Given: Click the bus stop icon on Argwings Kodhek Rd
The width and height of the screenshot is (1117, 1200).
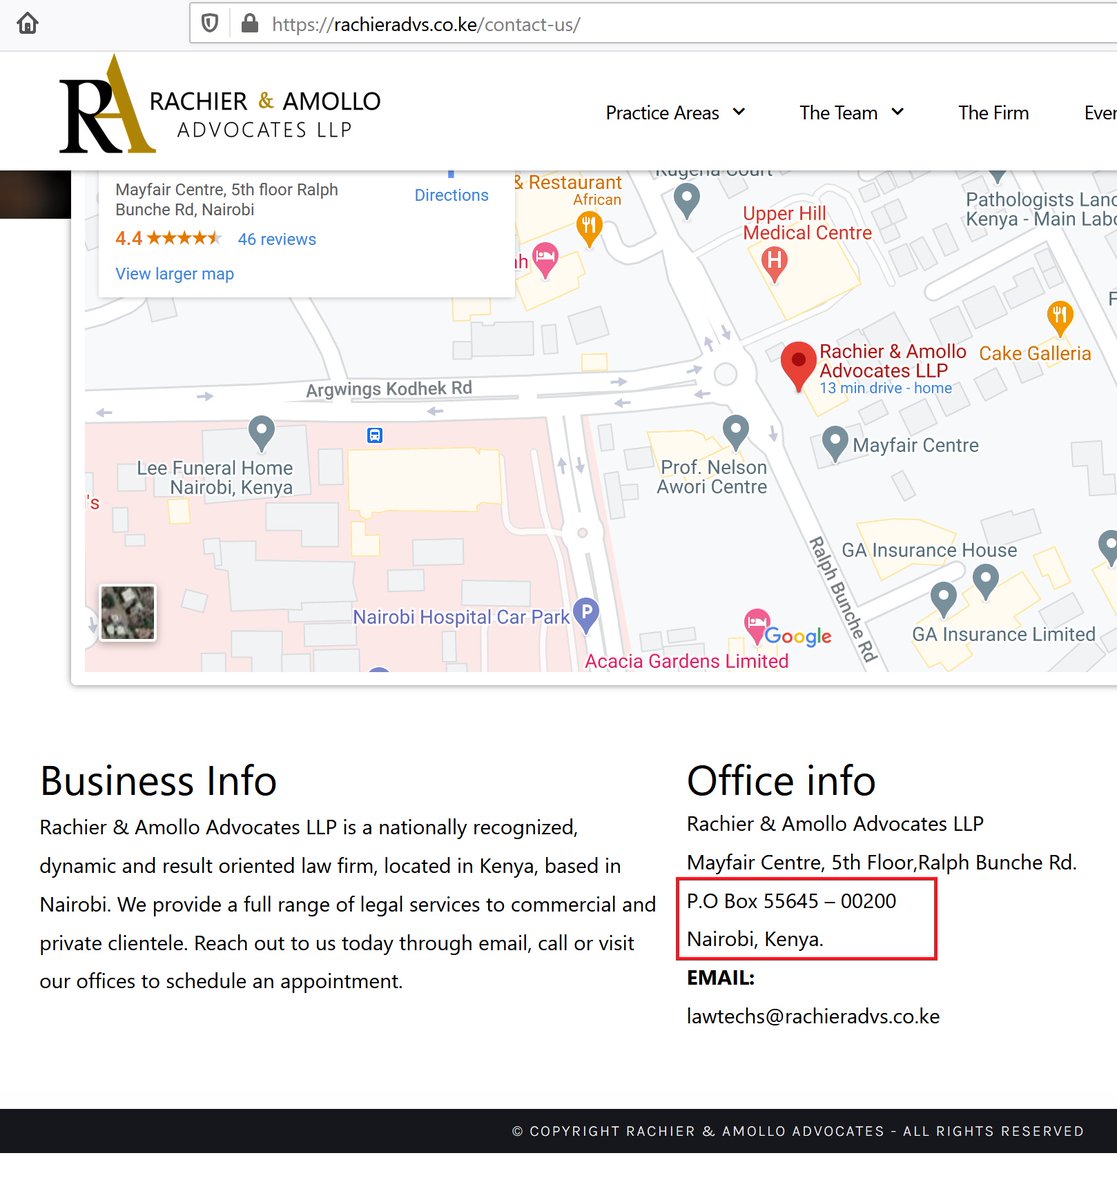Looking at the screenshot, I should pos(374,435).
